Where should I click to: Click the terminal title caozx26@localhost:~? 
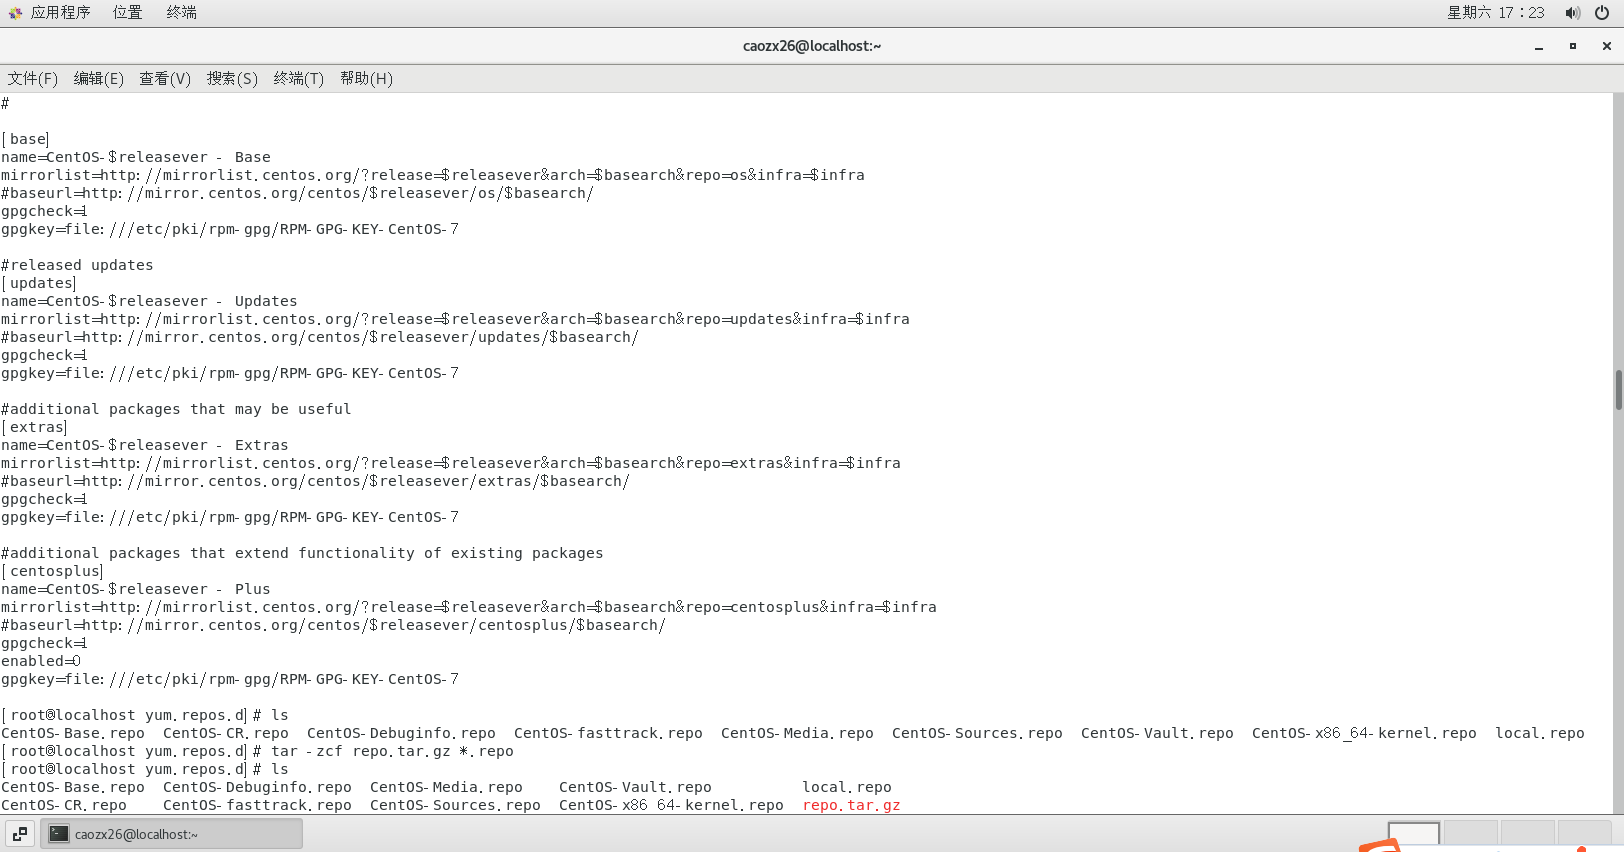[x=812, y=46]
